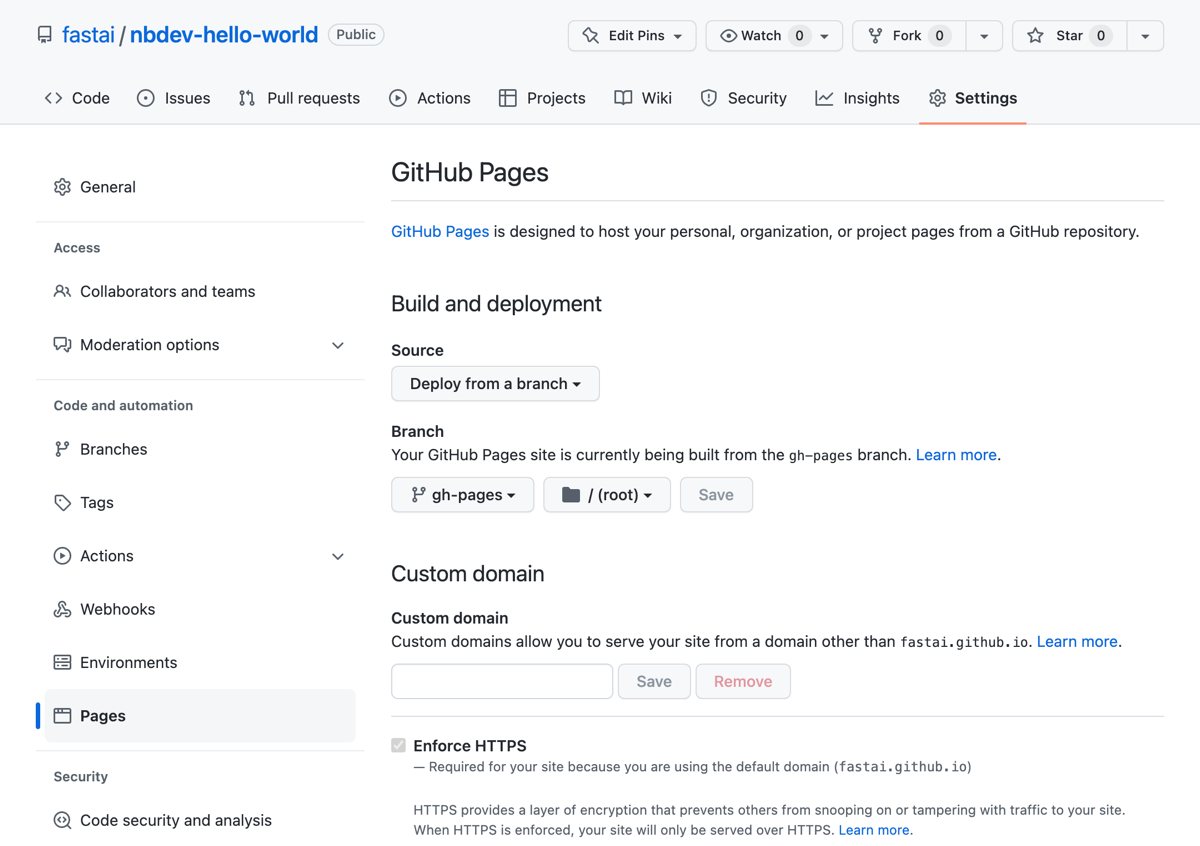Open the / (root) folder dropdown
The width and height of the screenshot is (1200, 846).
[x=607, y=495]
